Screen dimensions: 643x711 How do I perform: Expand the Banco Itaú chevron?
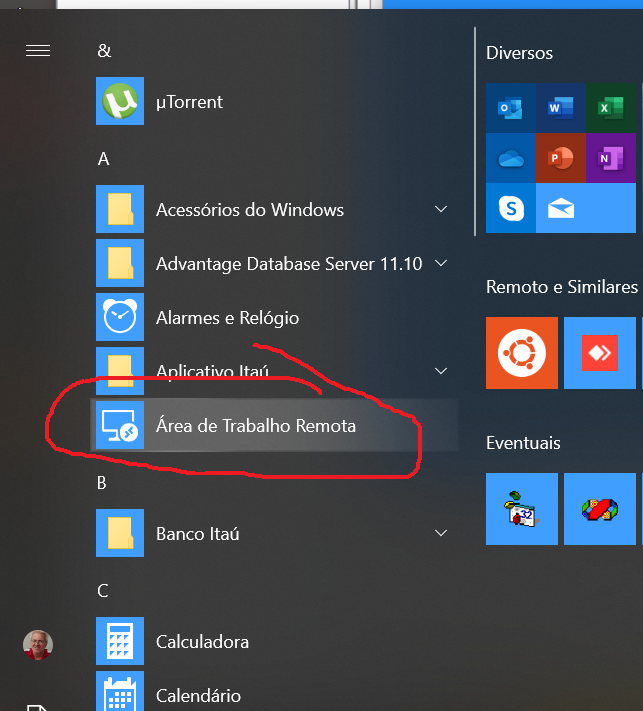coord(441,533)
